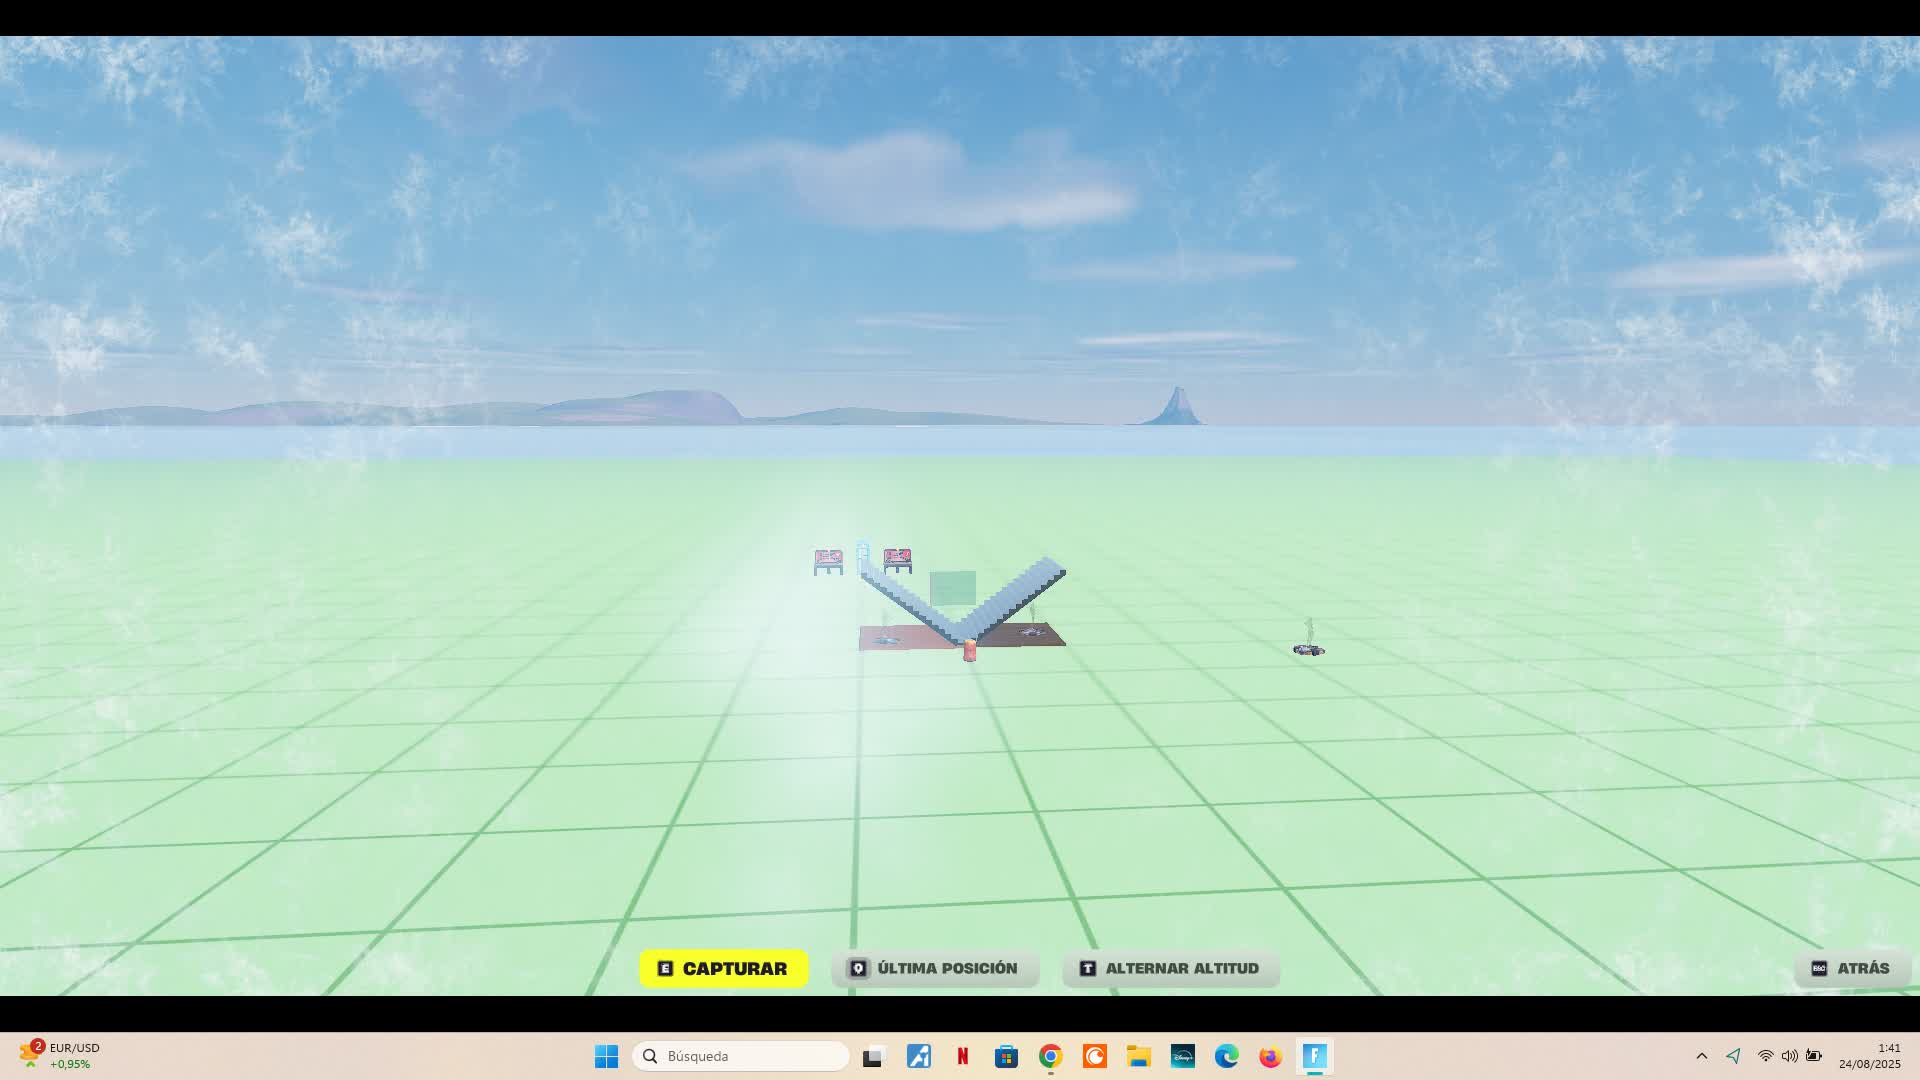Open Microsoft Edge from the taskbar
This screenshot has width=1920, height=1080.
point(1227,1056)
